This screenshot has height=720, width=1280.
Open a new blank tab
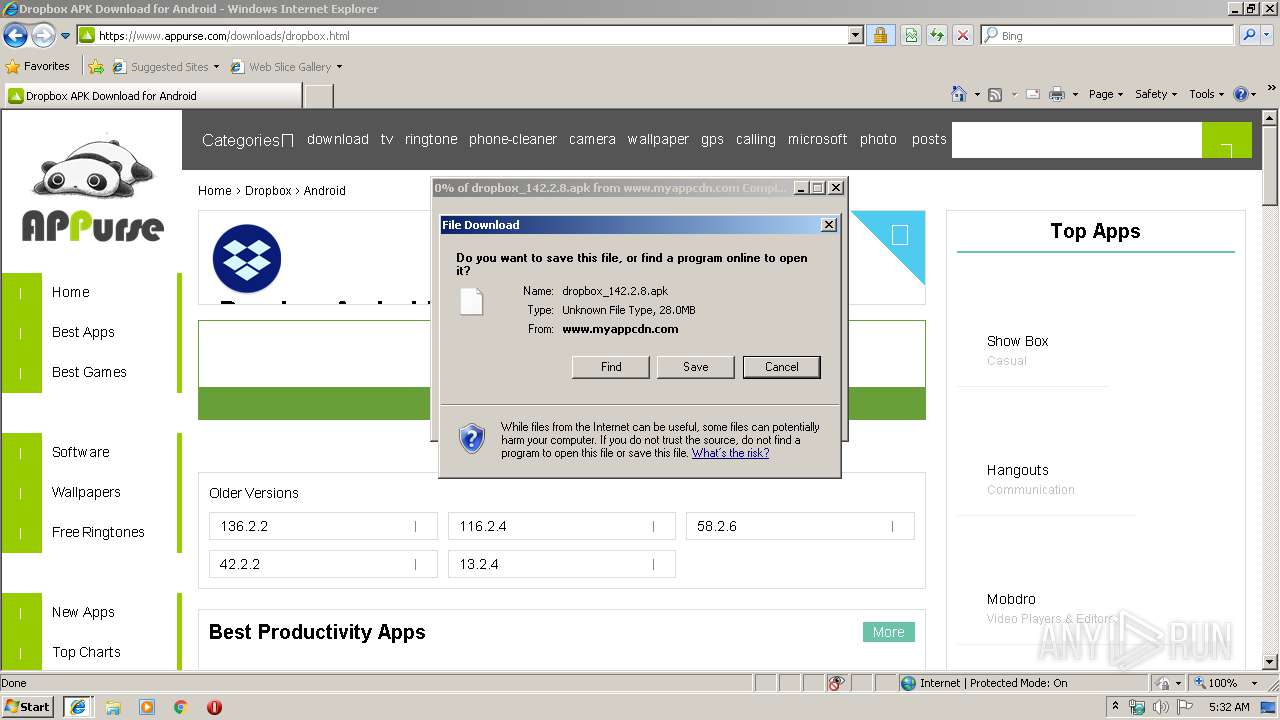point(318,96)
